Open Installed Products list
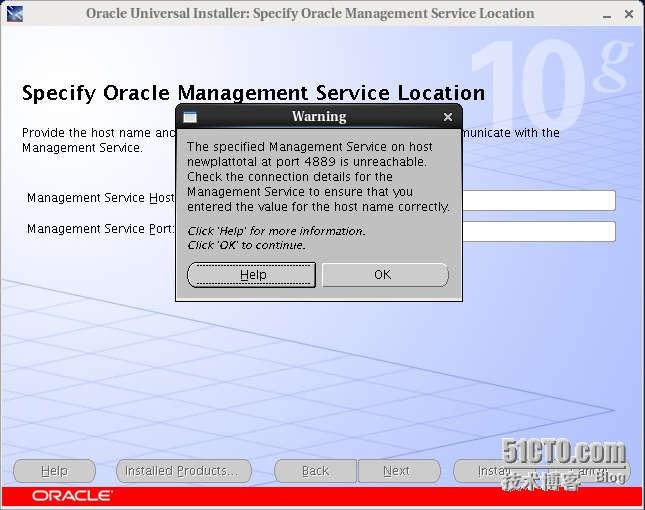Viewport: 645px width, 510px height. (183, 471)
